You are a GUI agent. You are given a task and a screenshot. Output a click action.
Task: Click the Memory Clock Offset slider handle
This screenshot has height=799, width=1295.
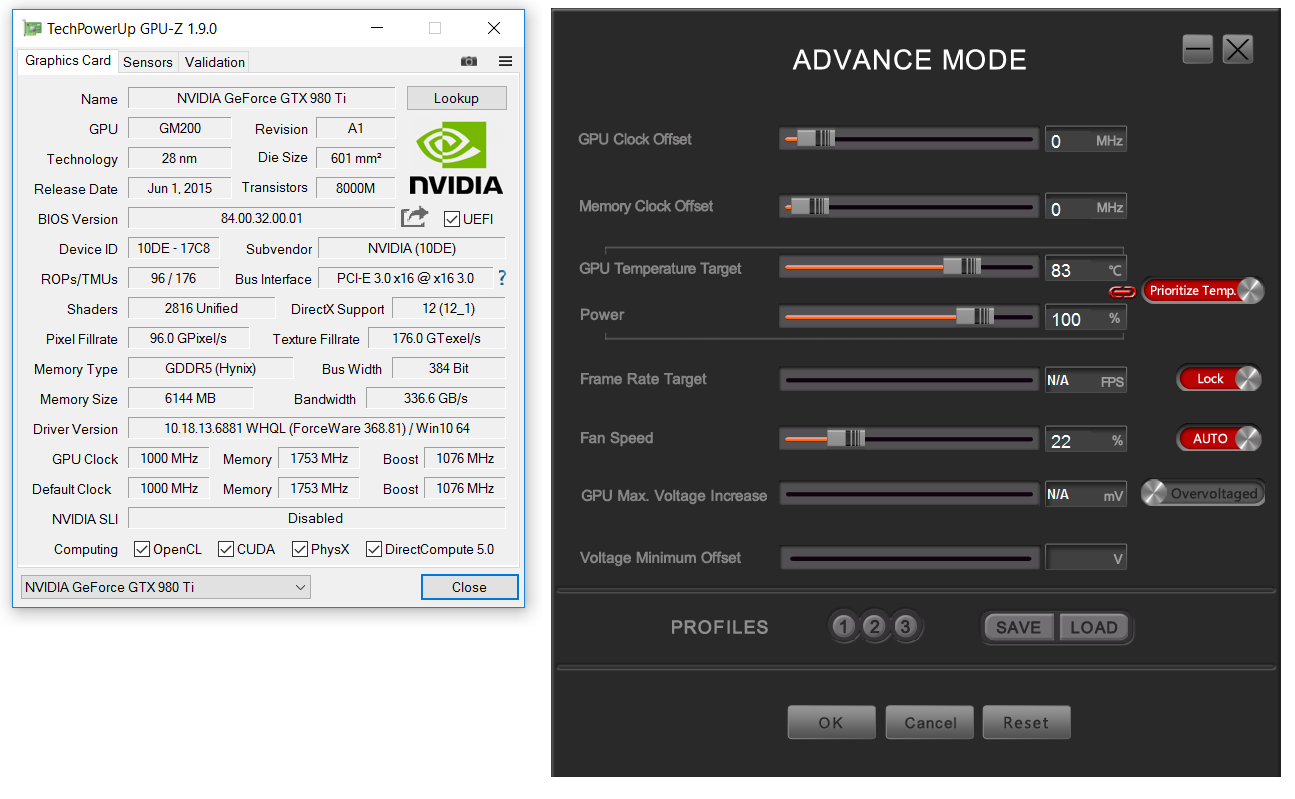[810, 206]
